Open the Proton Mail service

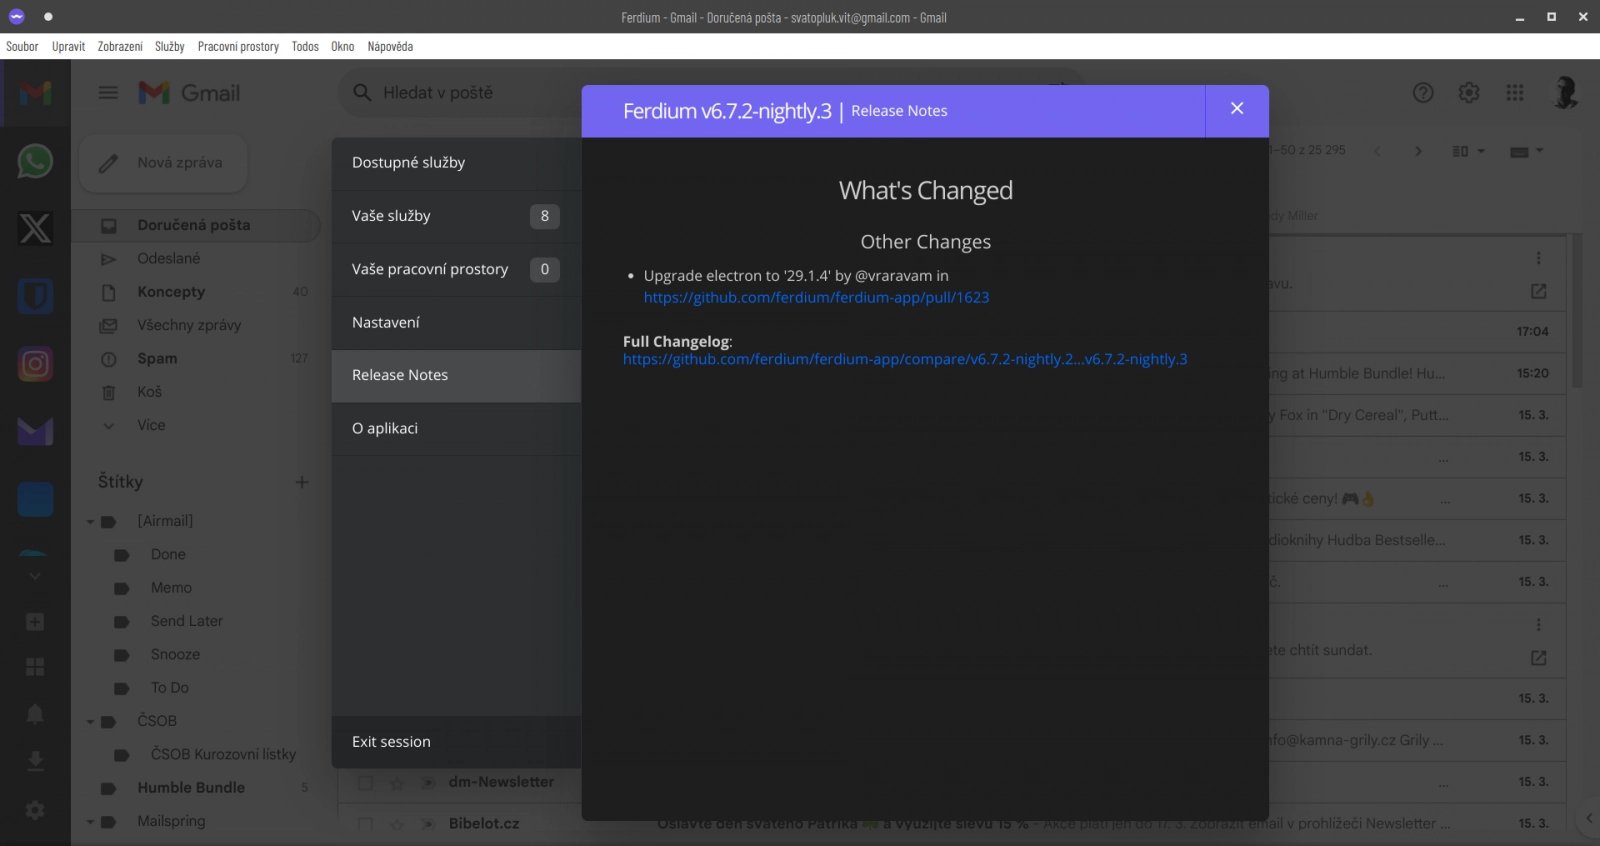[x=35, y=431]
